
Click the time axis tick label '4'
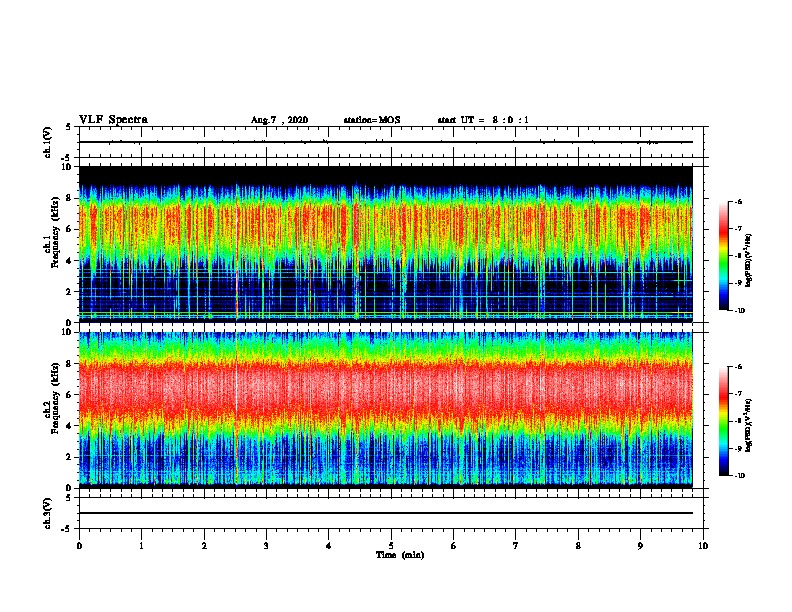(329, 546)
